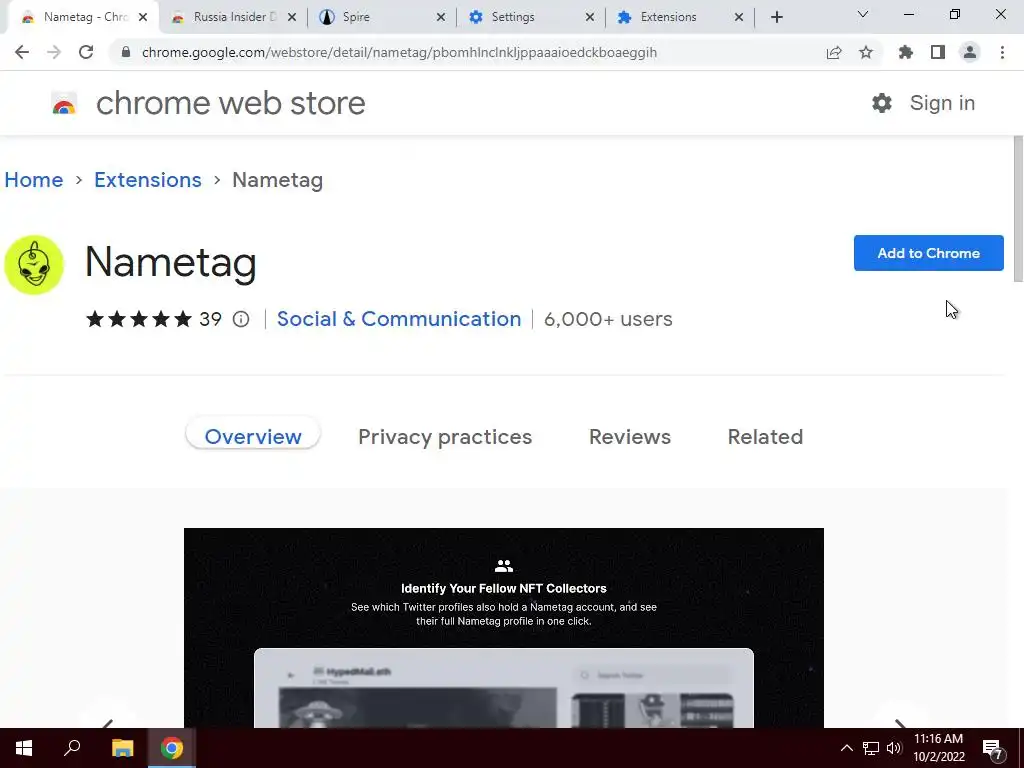
Task: Close the Extensions tab
Action: coord(739,17)
